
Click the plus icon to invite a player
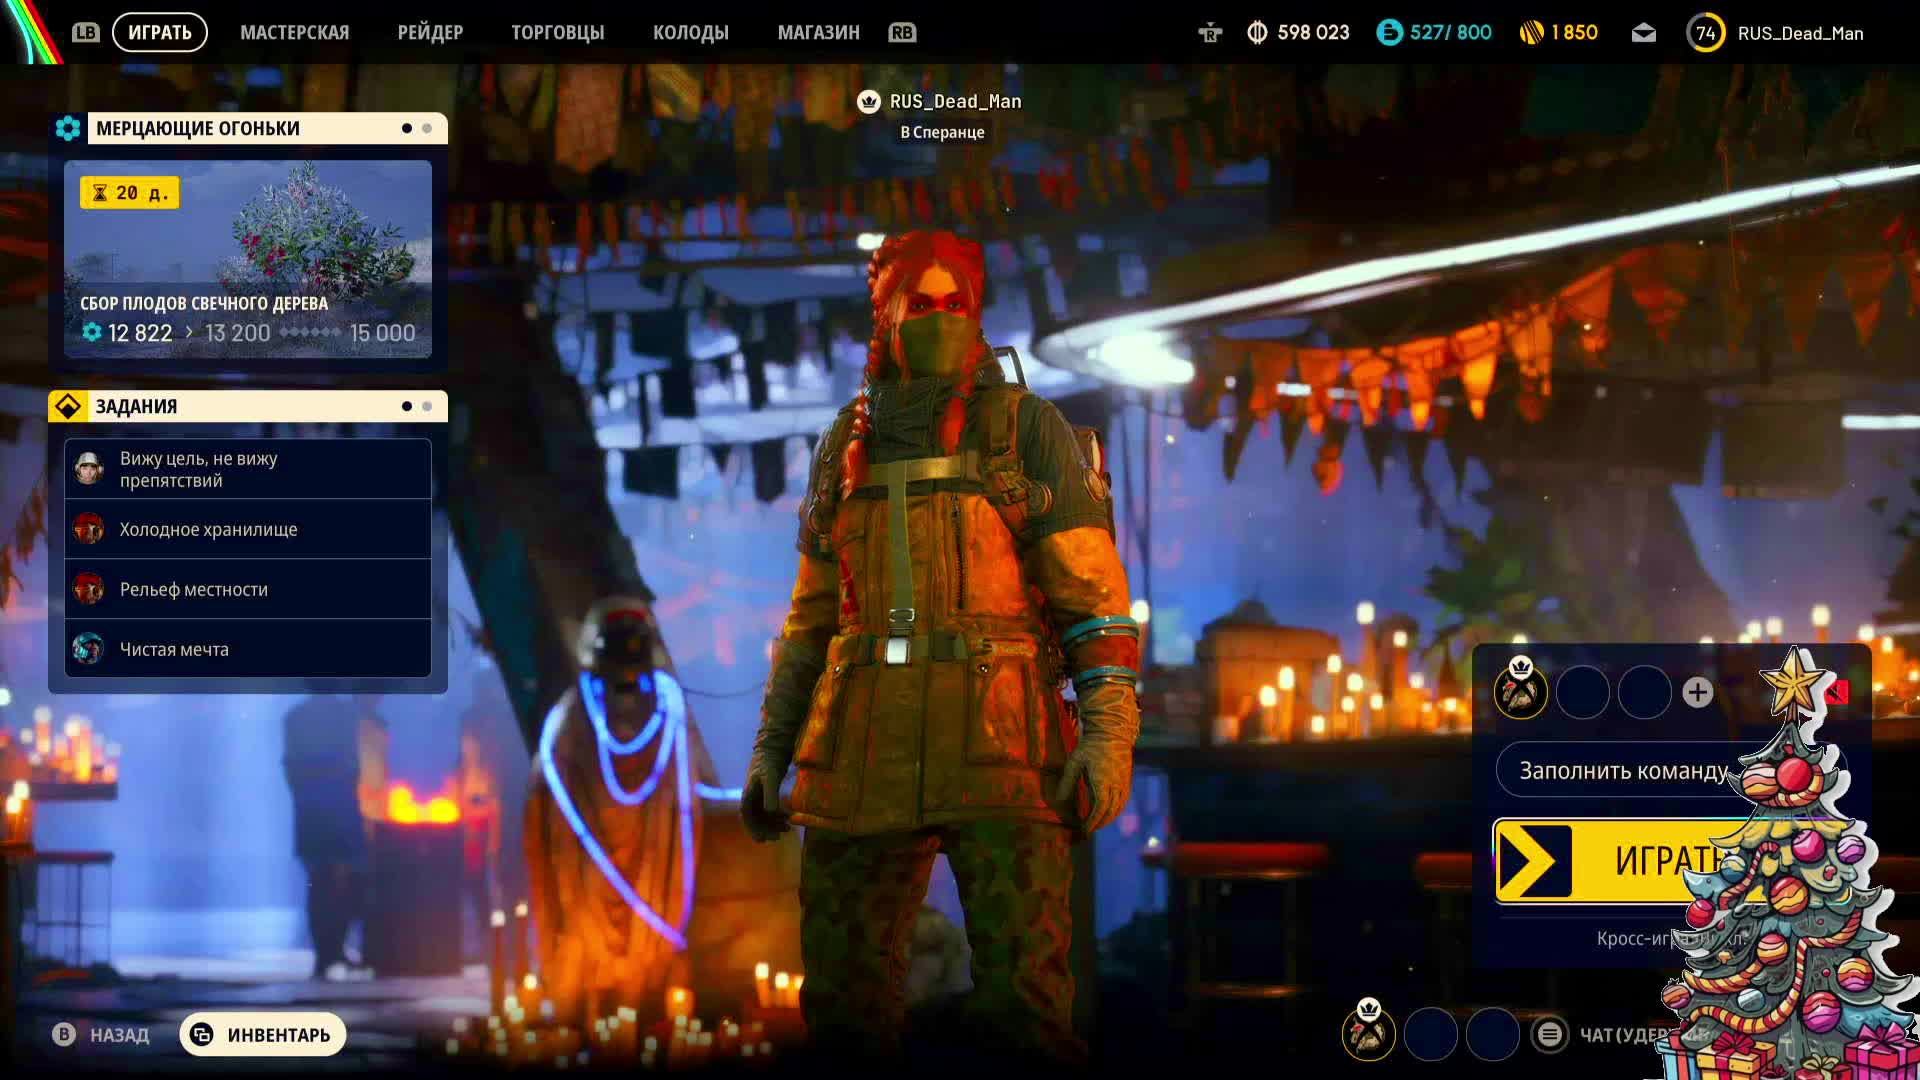1697,692
